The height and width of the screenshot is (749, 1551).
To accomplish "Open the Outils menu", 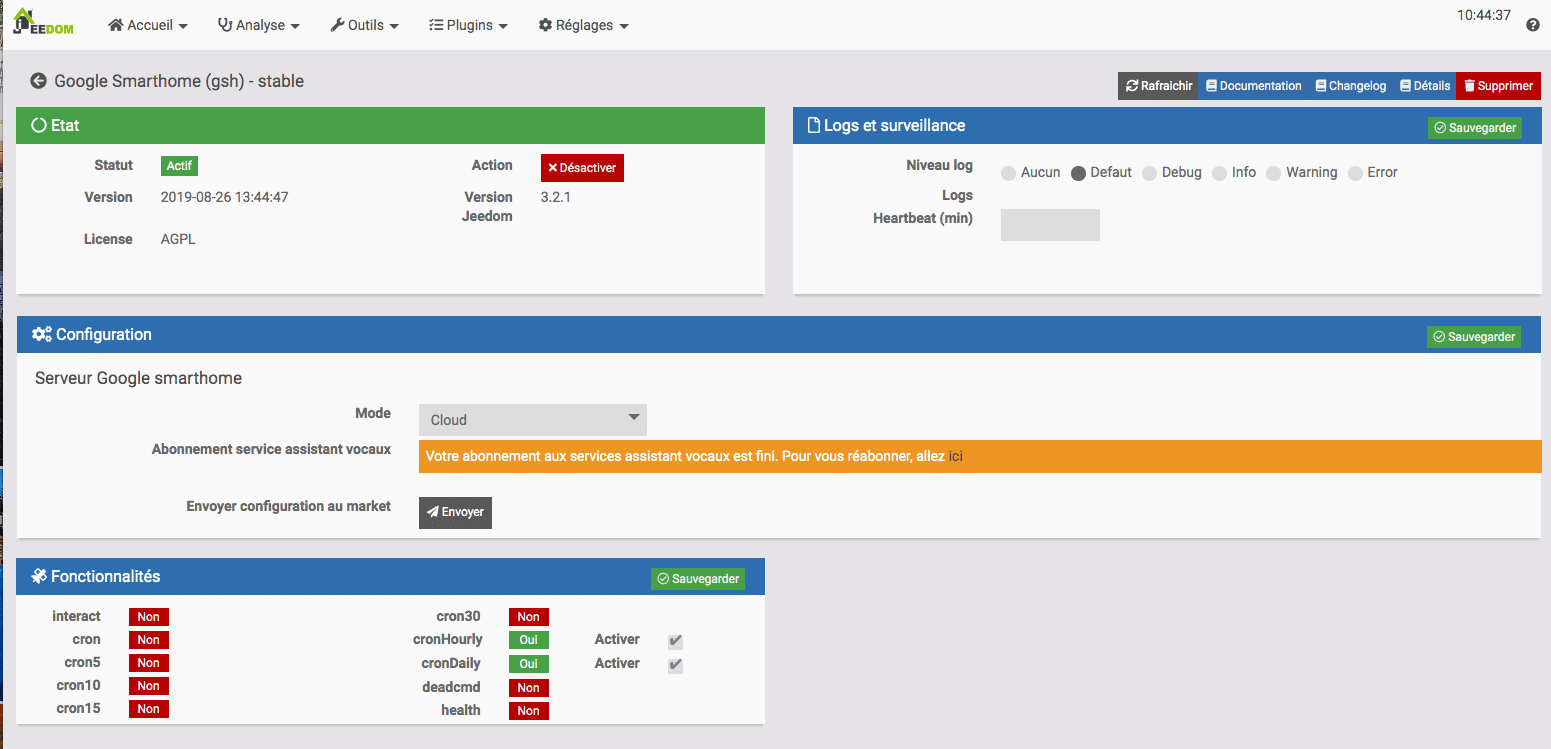I will click(x=365, y=25).
